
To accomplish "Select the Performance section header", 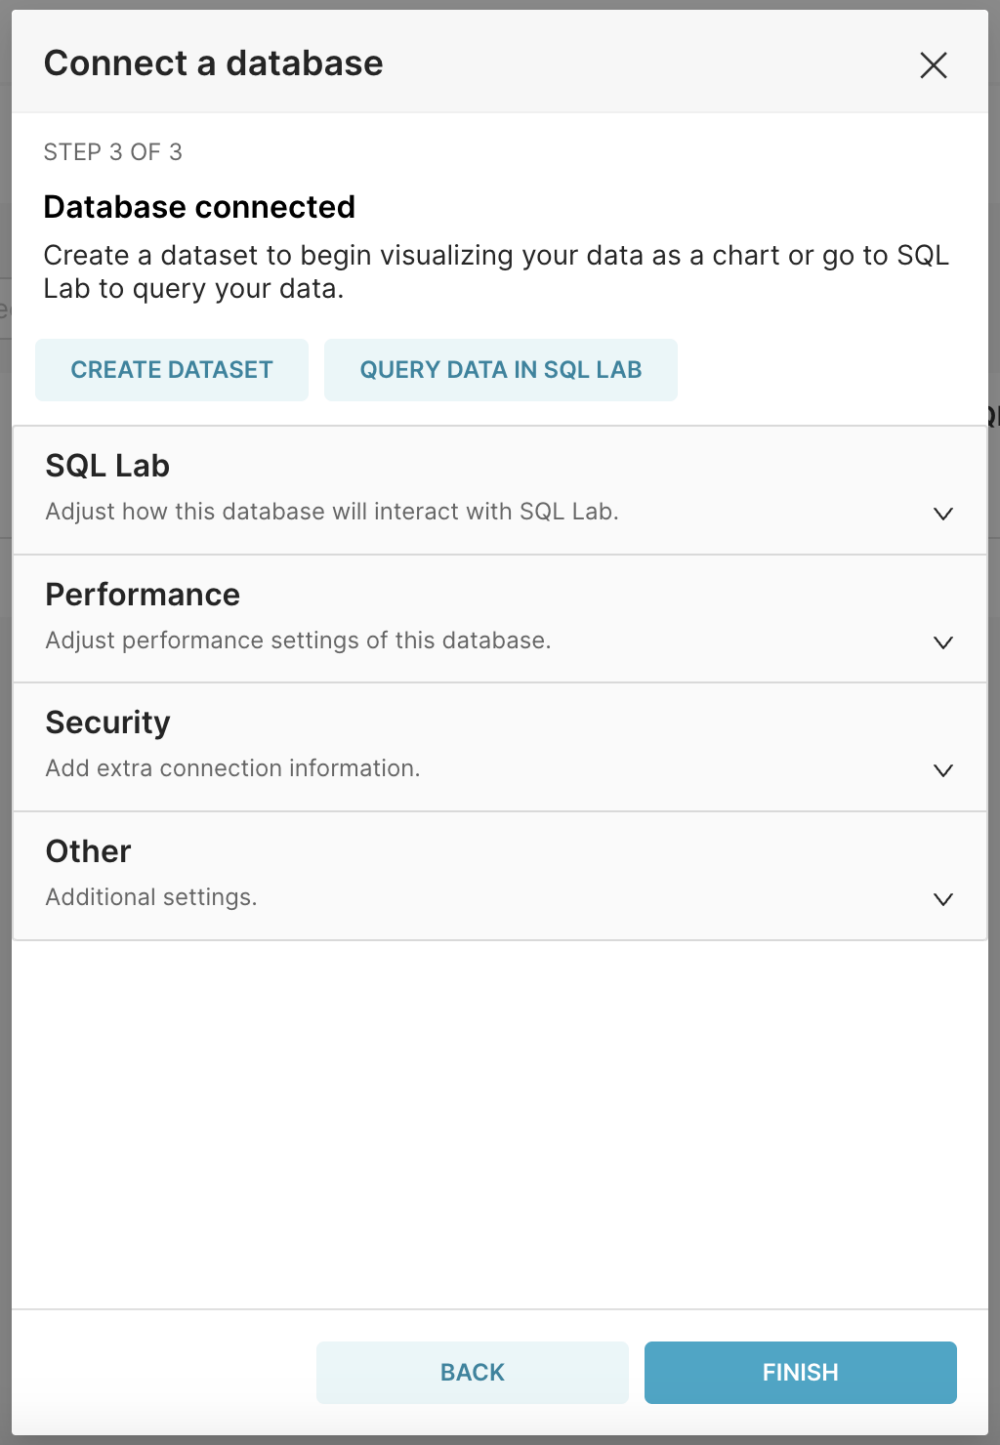I will tap(142, 594).
